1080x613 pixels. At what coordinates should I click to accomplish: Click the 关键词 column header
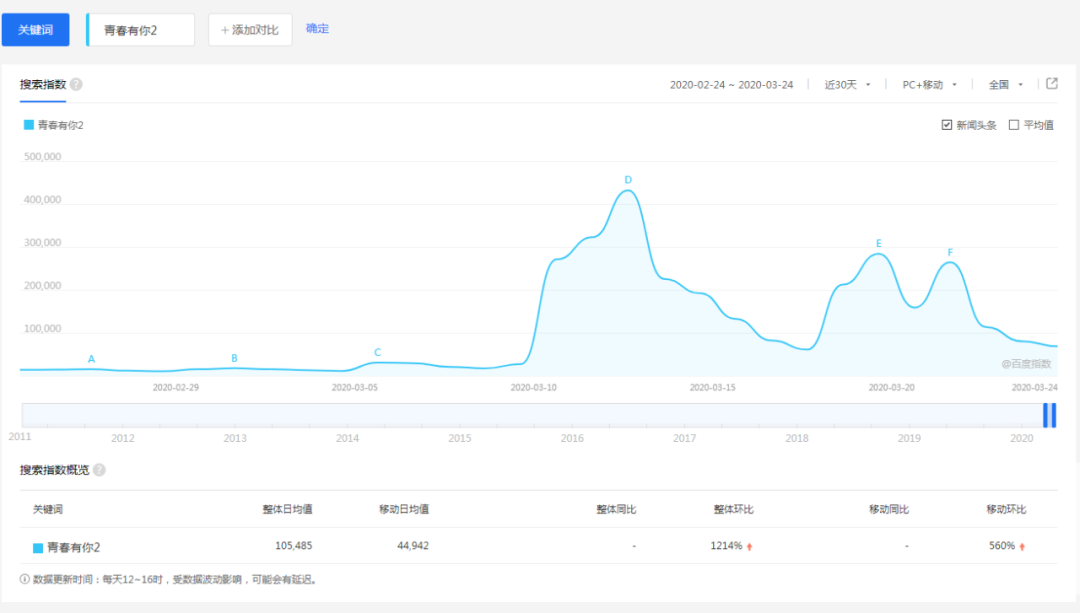click(48, 509)
